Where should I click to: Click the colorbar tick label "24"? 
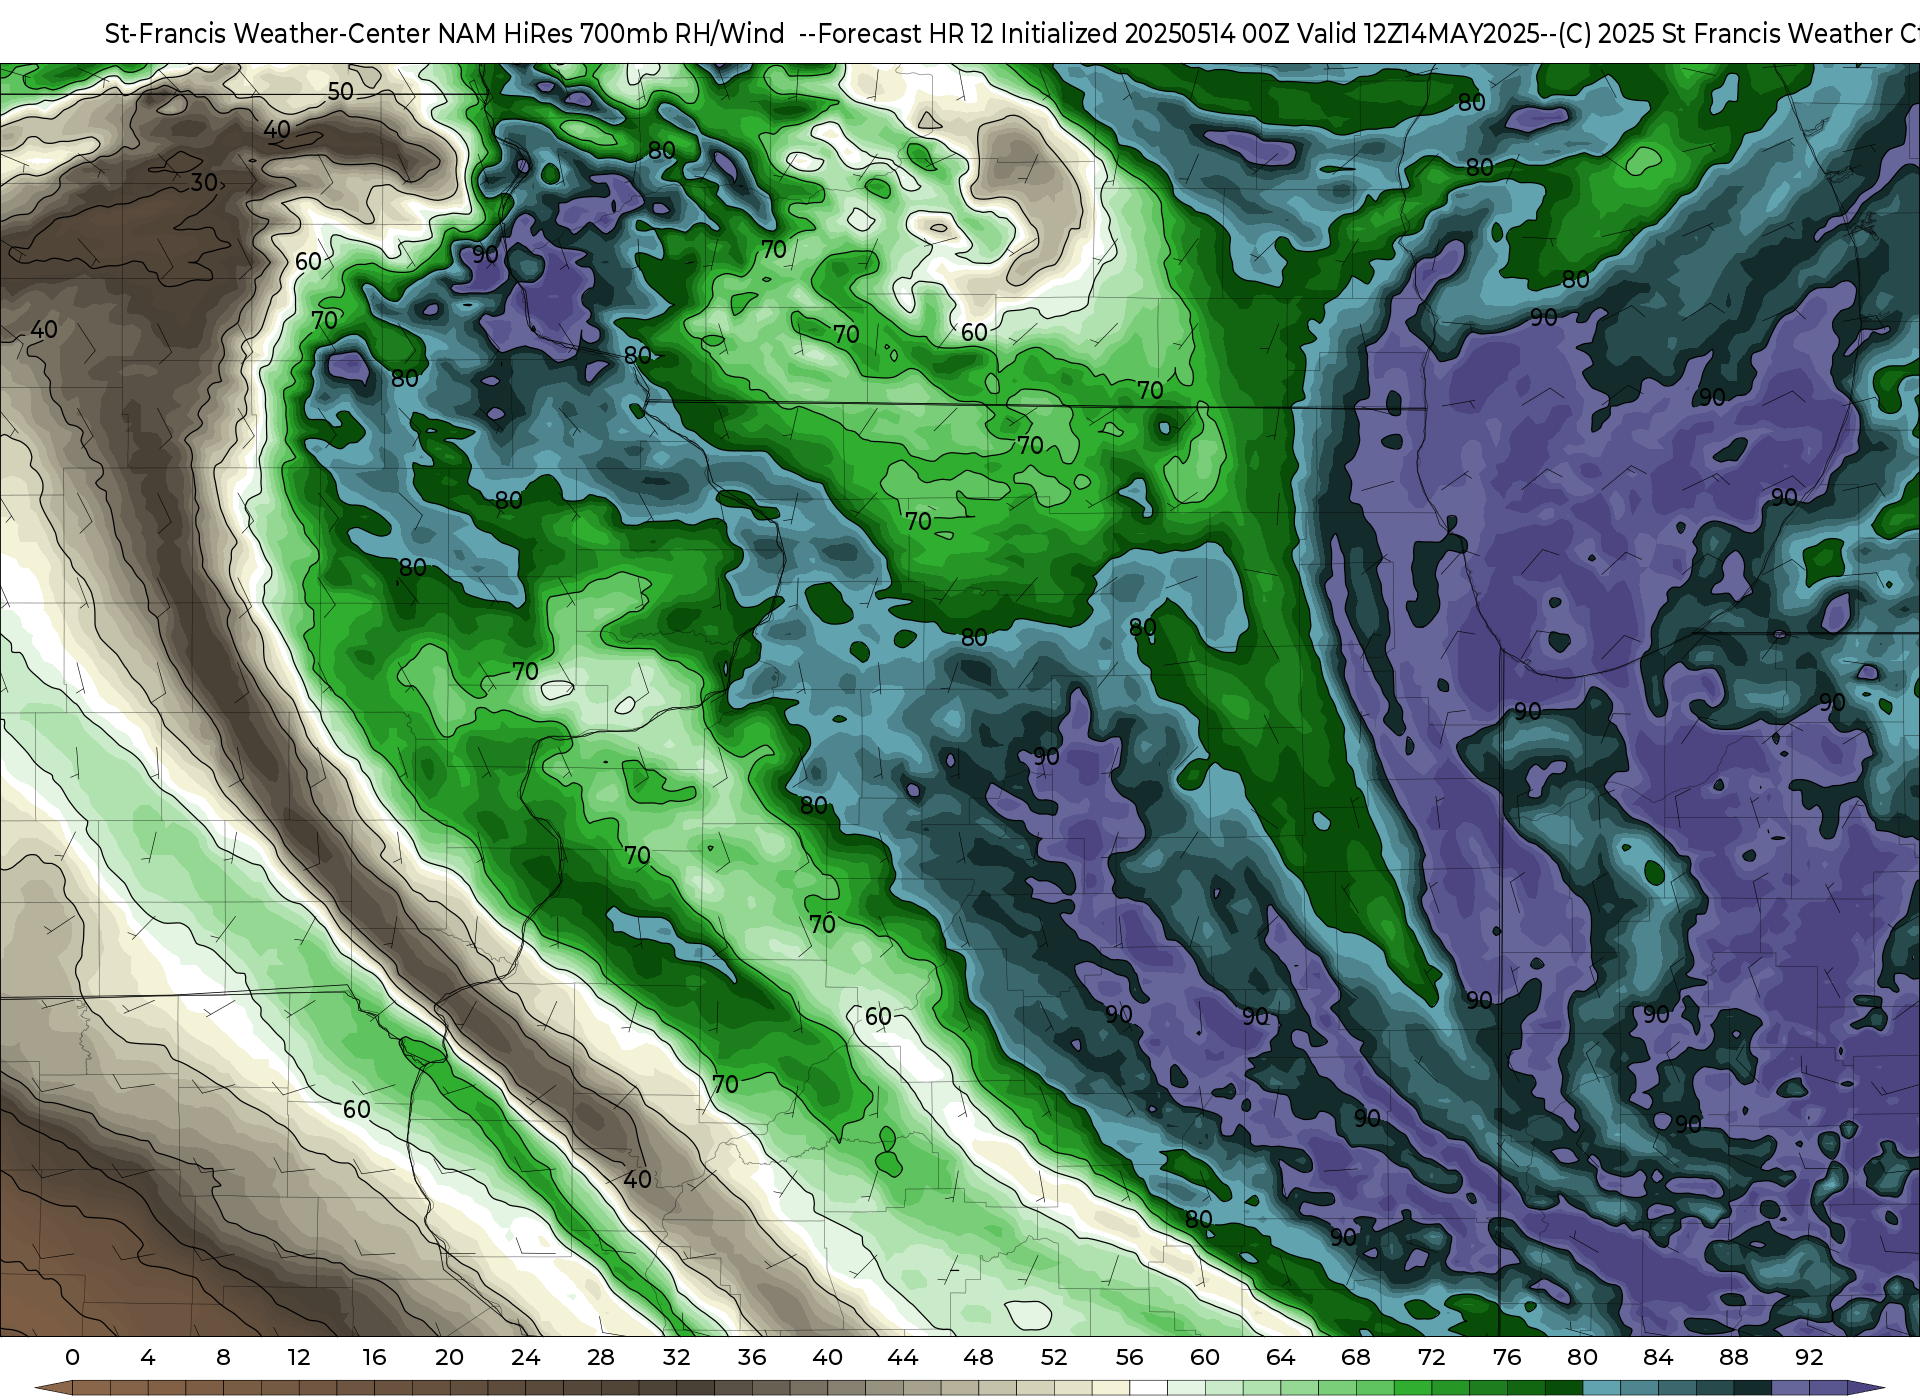(525, 1357)
